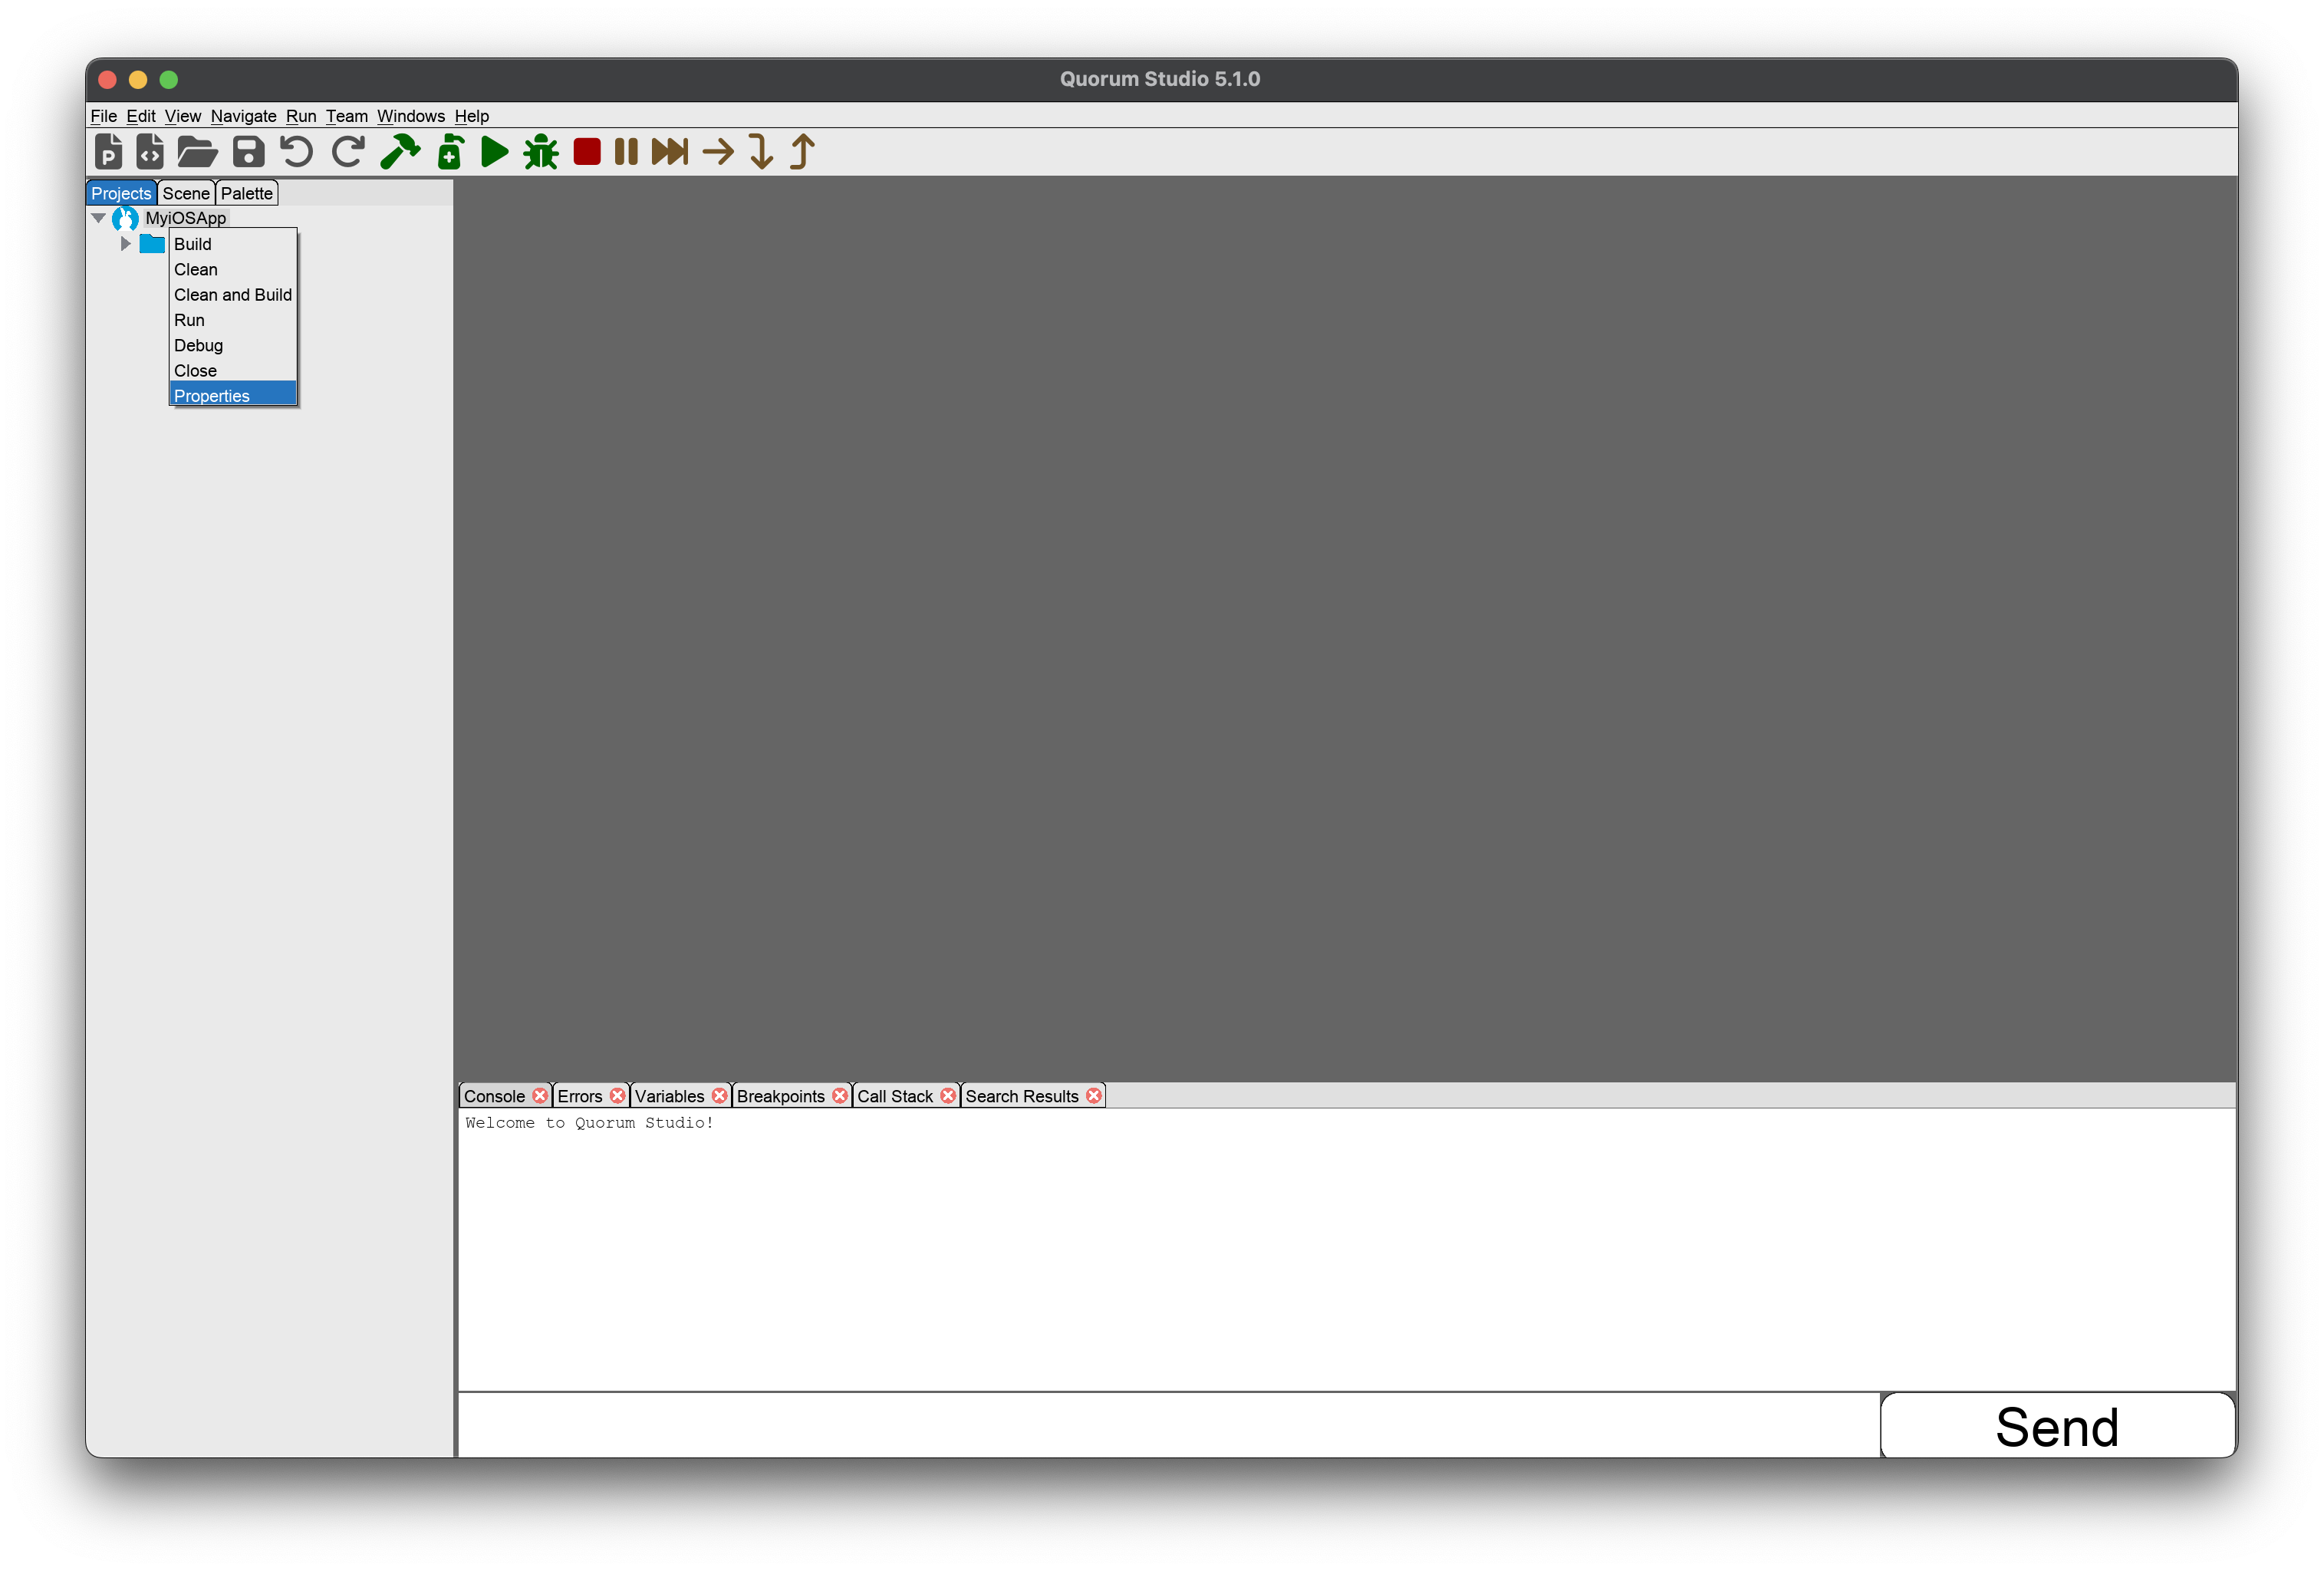Click the Step Into down arrow icon
Viewport: 2324px width, 1571px height.
[x=761, y=152]
